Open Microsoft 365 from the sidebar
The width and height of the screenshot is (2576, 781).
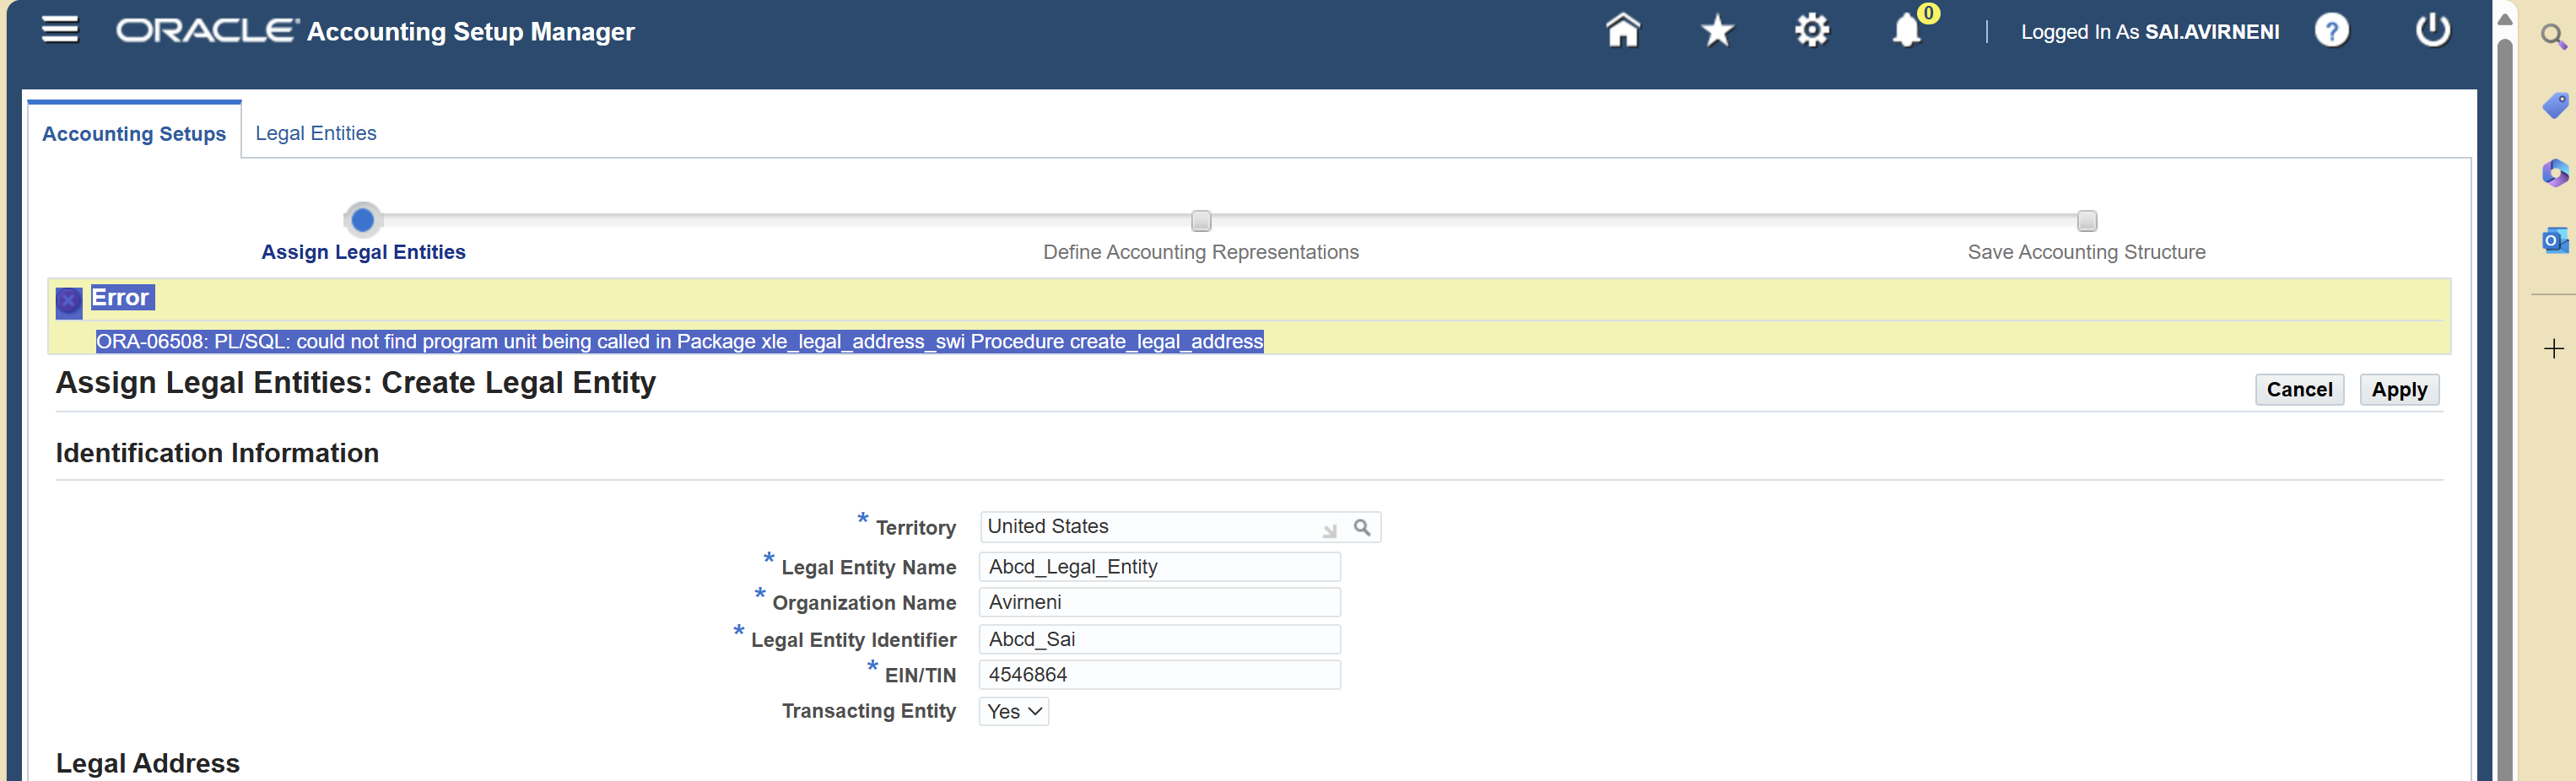pos(2554,173)
